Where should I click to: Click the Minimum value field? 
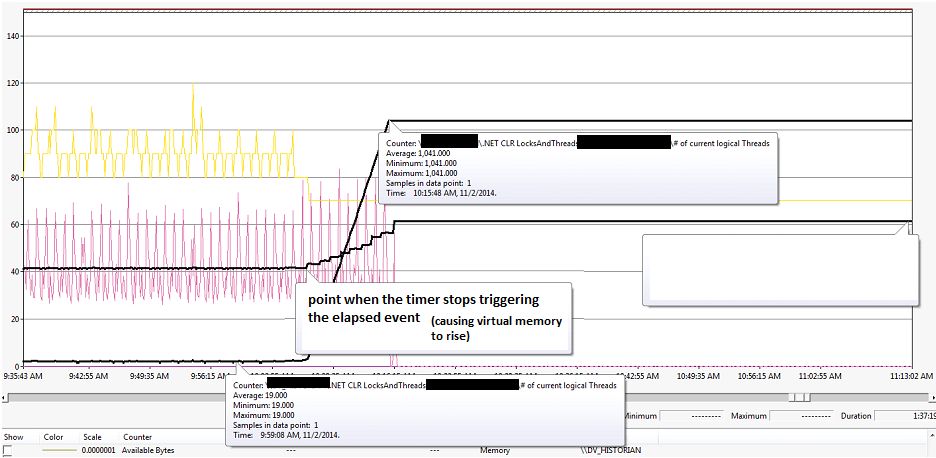click(x=691, y=416)
